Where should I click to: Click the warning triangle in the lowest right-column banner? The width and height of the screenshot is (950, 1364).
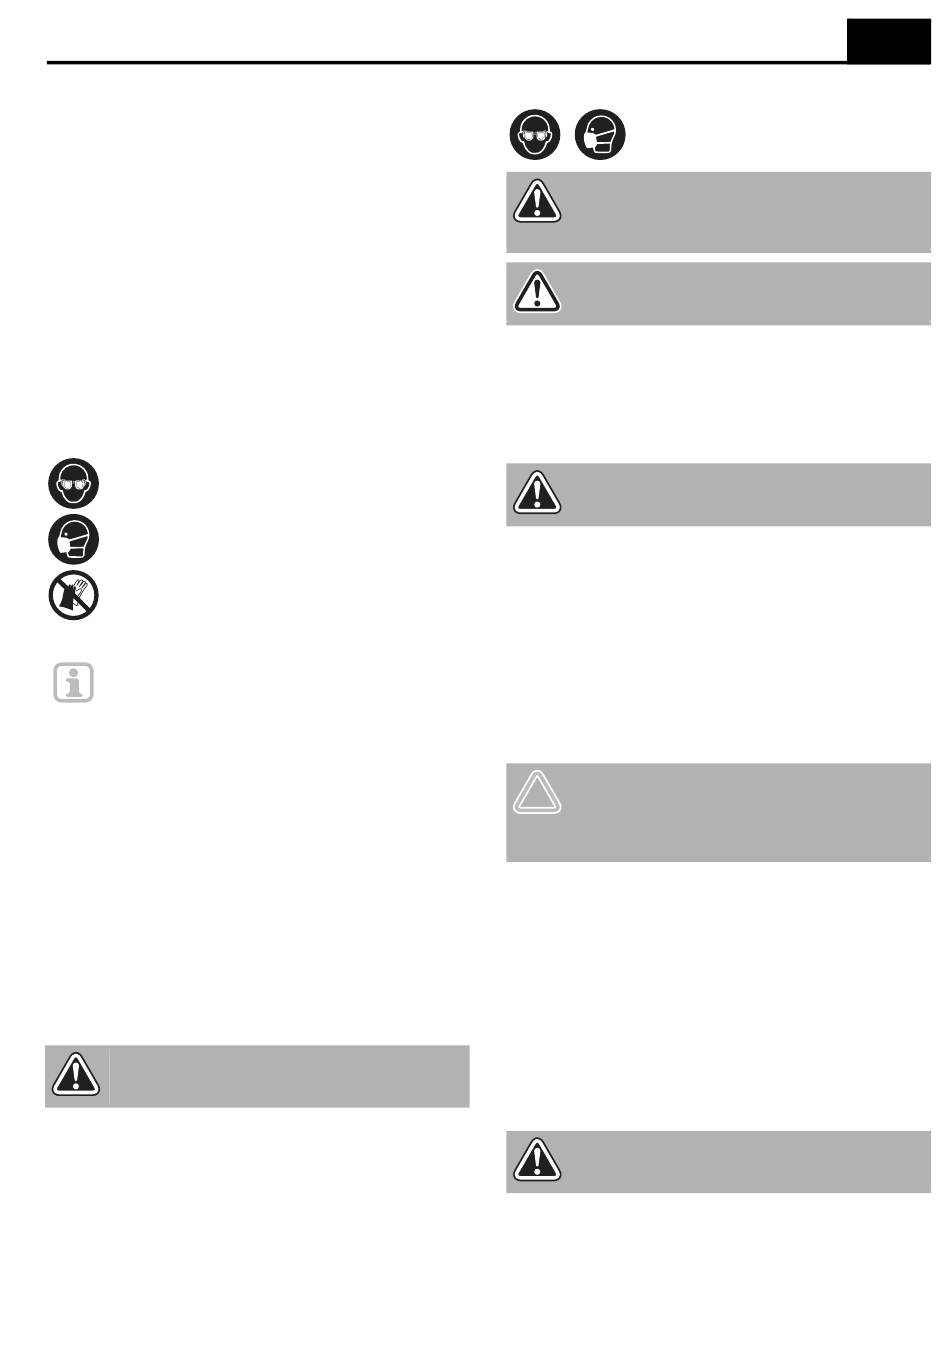[537, 1159]
